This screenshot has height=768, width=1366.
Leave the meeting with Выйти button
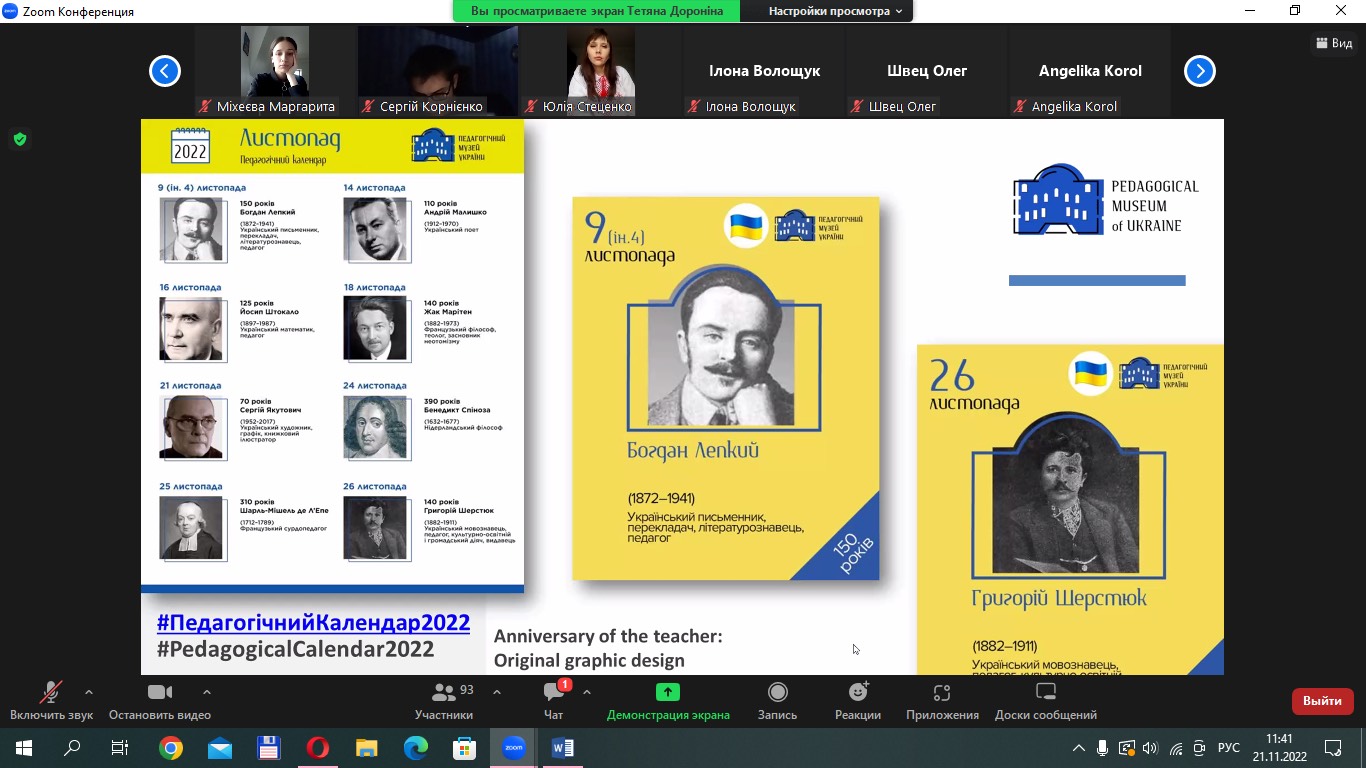(x=1322, y=701)
